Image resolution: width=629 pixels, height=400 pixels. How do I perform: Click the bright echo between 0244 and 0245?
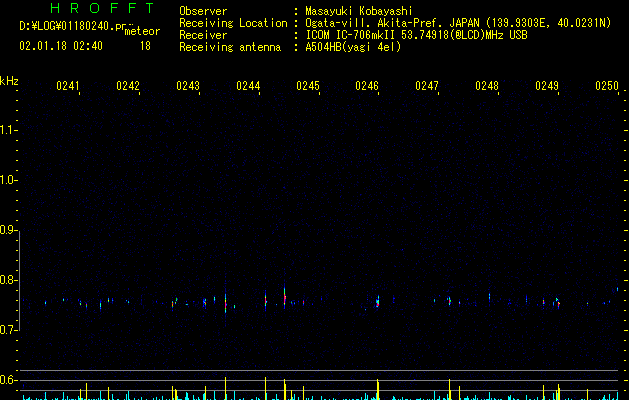284,298
